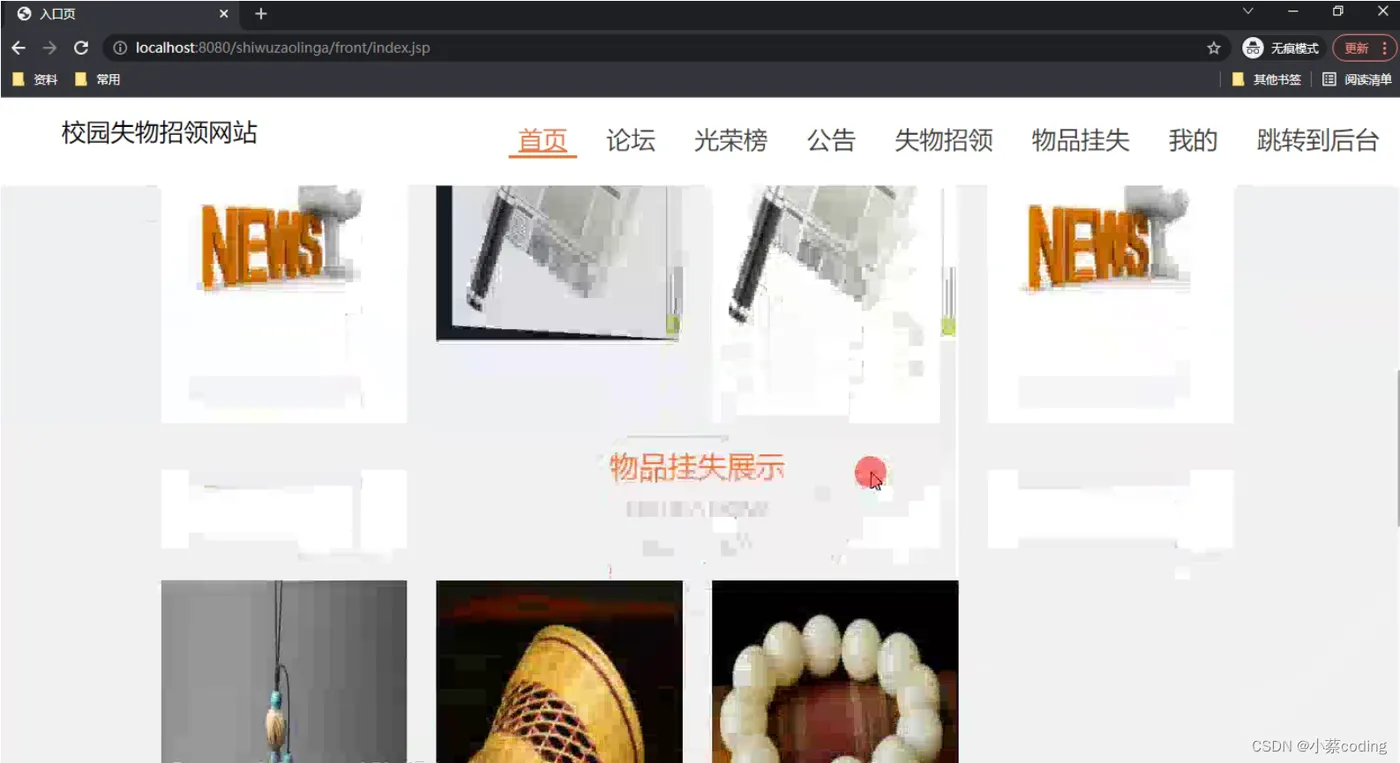Click the site info icon beside the URL

tap(119, 48)
